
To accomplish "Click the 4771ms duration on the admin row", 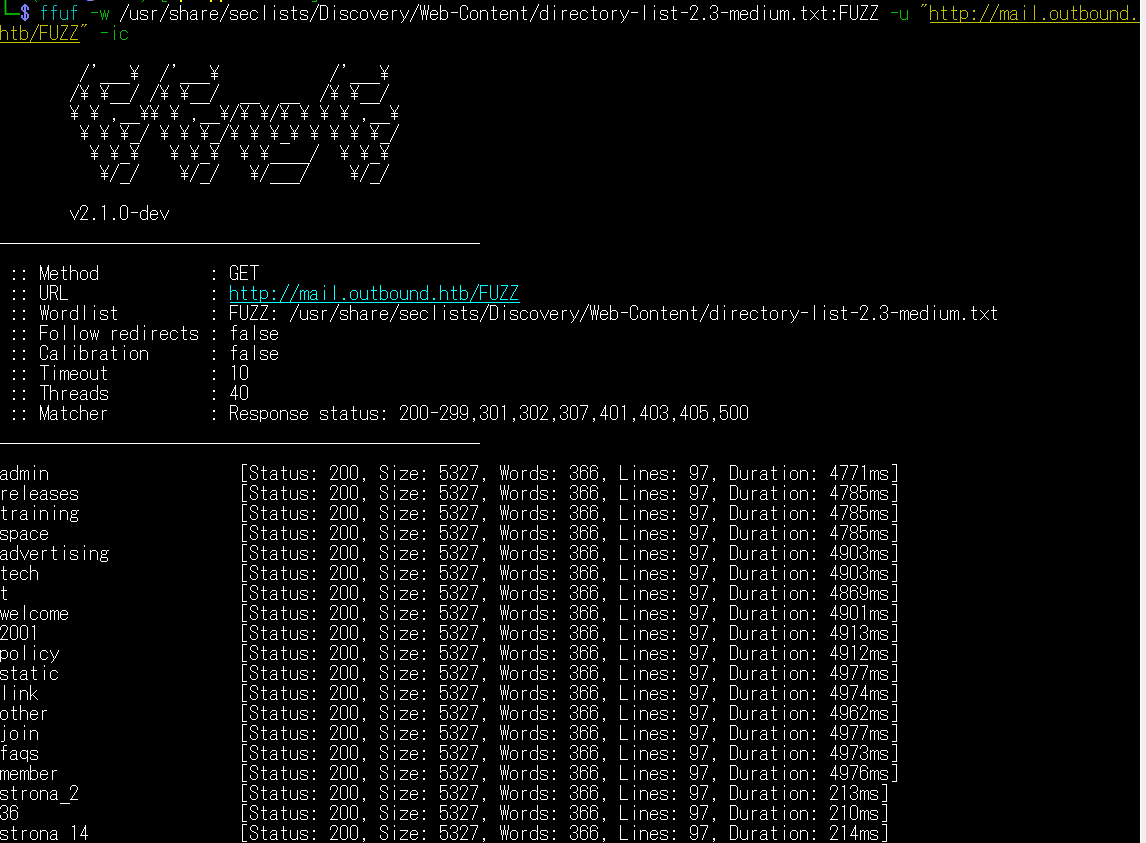I will pos(863,474).
